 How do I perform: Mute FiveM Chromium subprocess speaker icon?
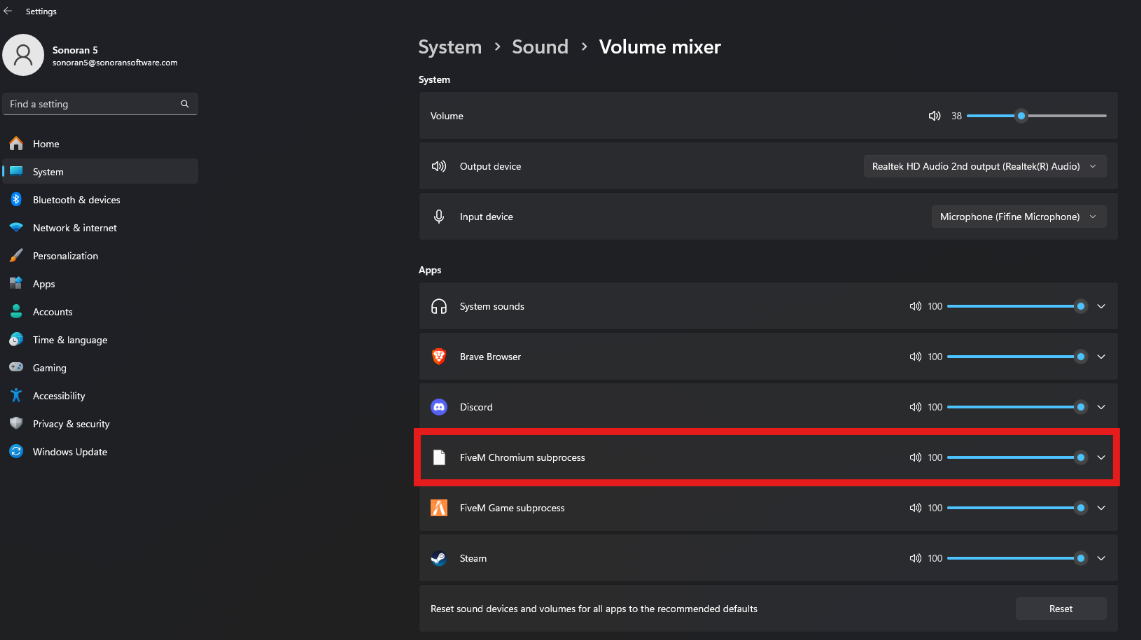click(x=915, y=457)
